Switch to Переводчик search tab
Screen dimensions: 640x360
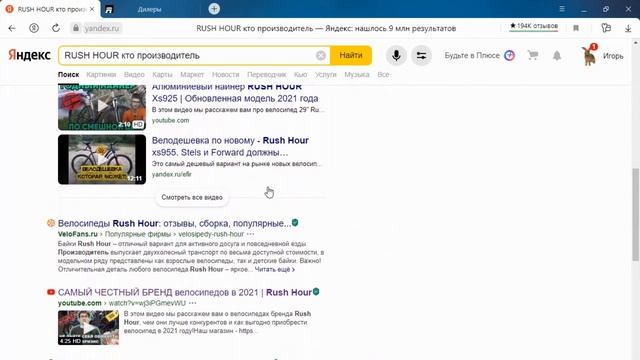[x=267, y=75]
